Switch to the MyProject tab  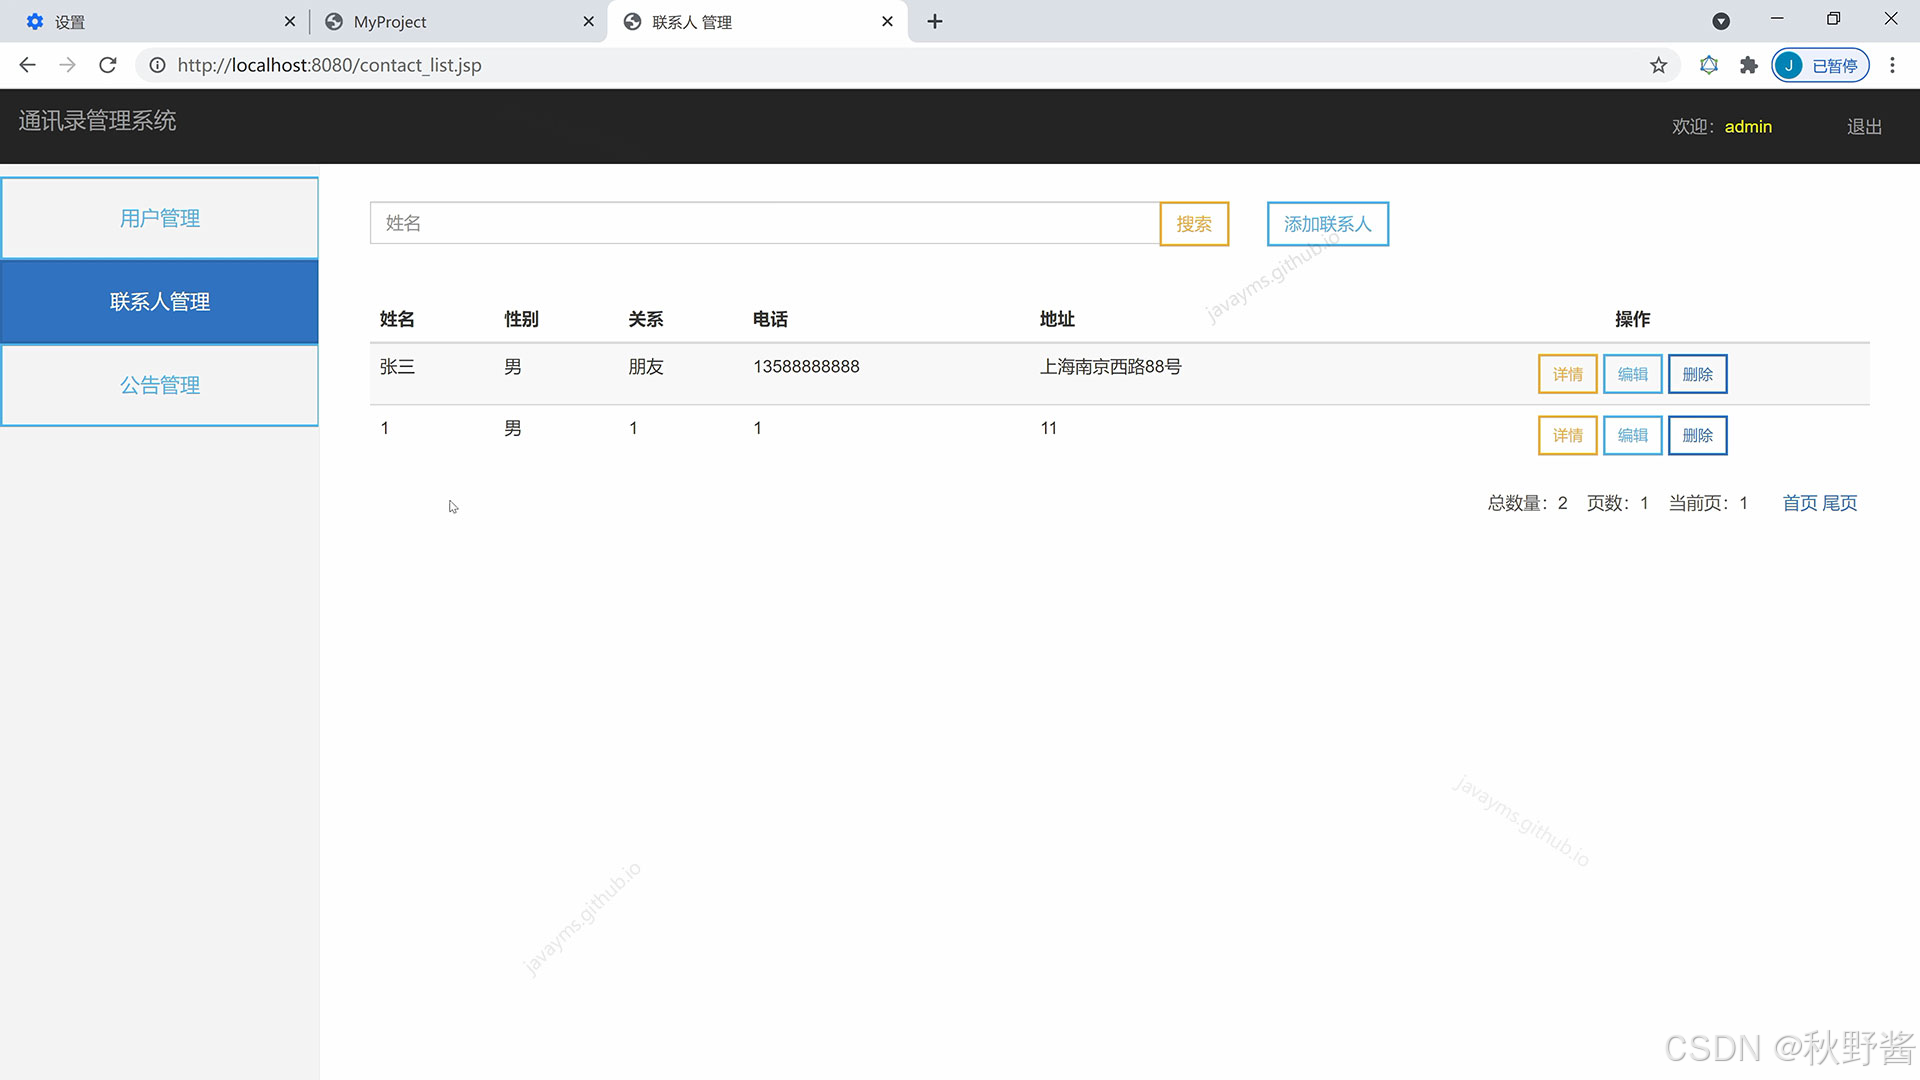[x=450, y=21]
